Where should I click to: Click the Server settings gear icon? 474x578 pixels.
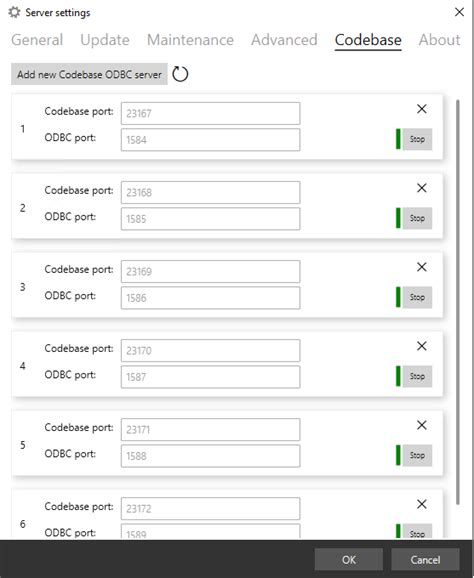tap(14, 13)
